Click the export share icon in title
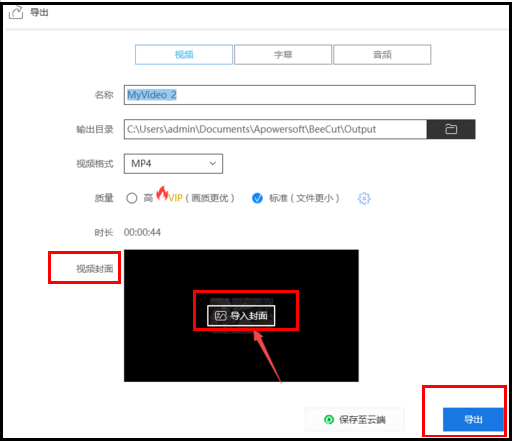 click(16, 13)
